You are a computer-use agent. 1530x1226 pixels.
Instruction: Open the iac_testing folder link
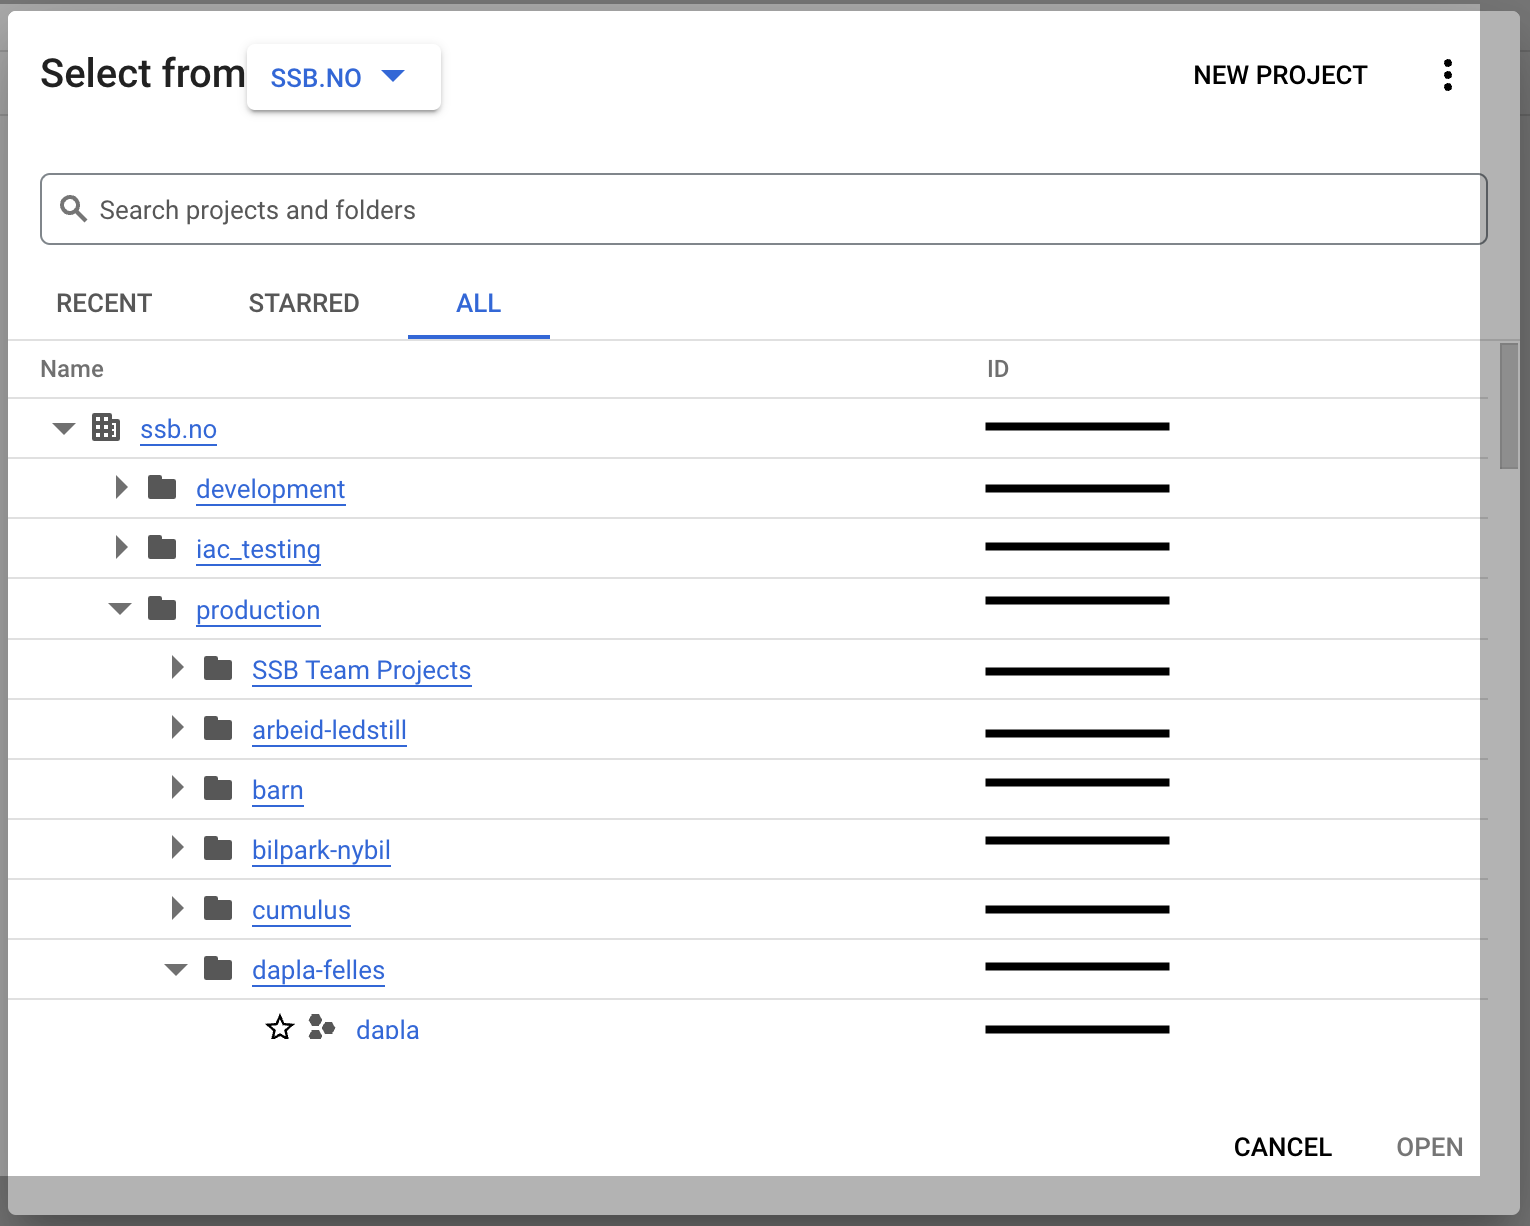258,549
